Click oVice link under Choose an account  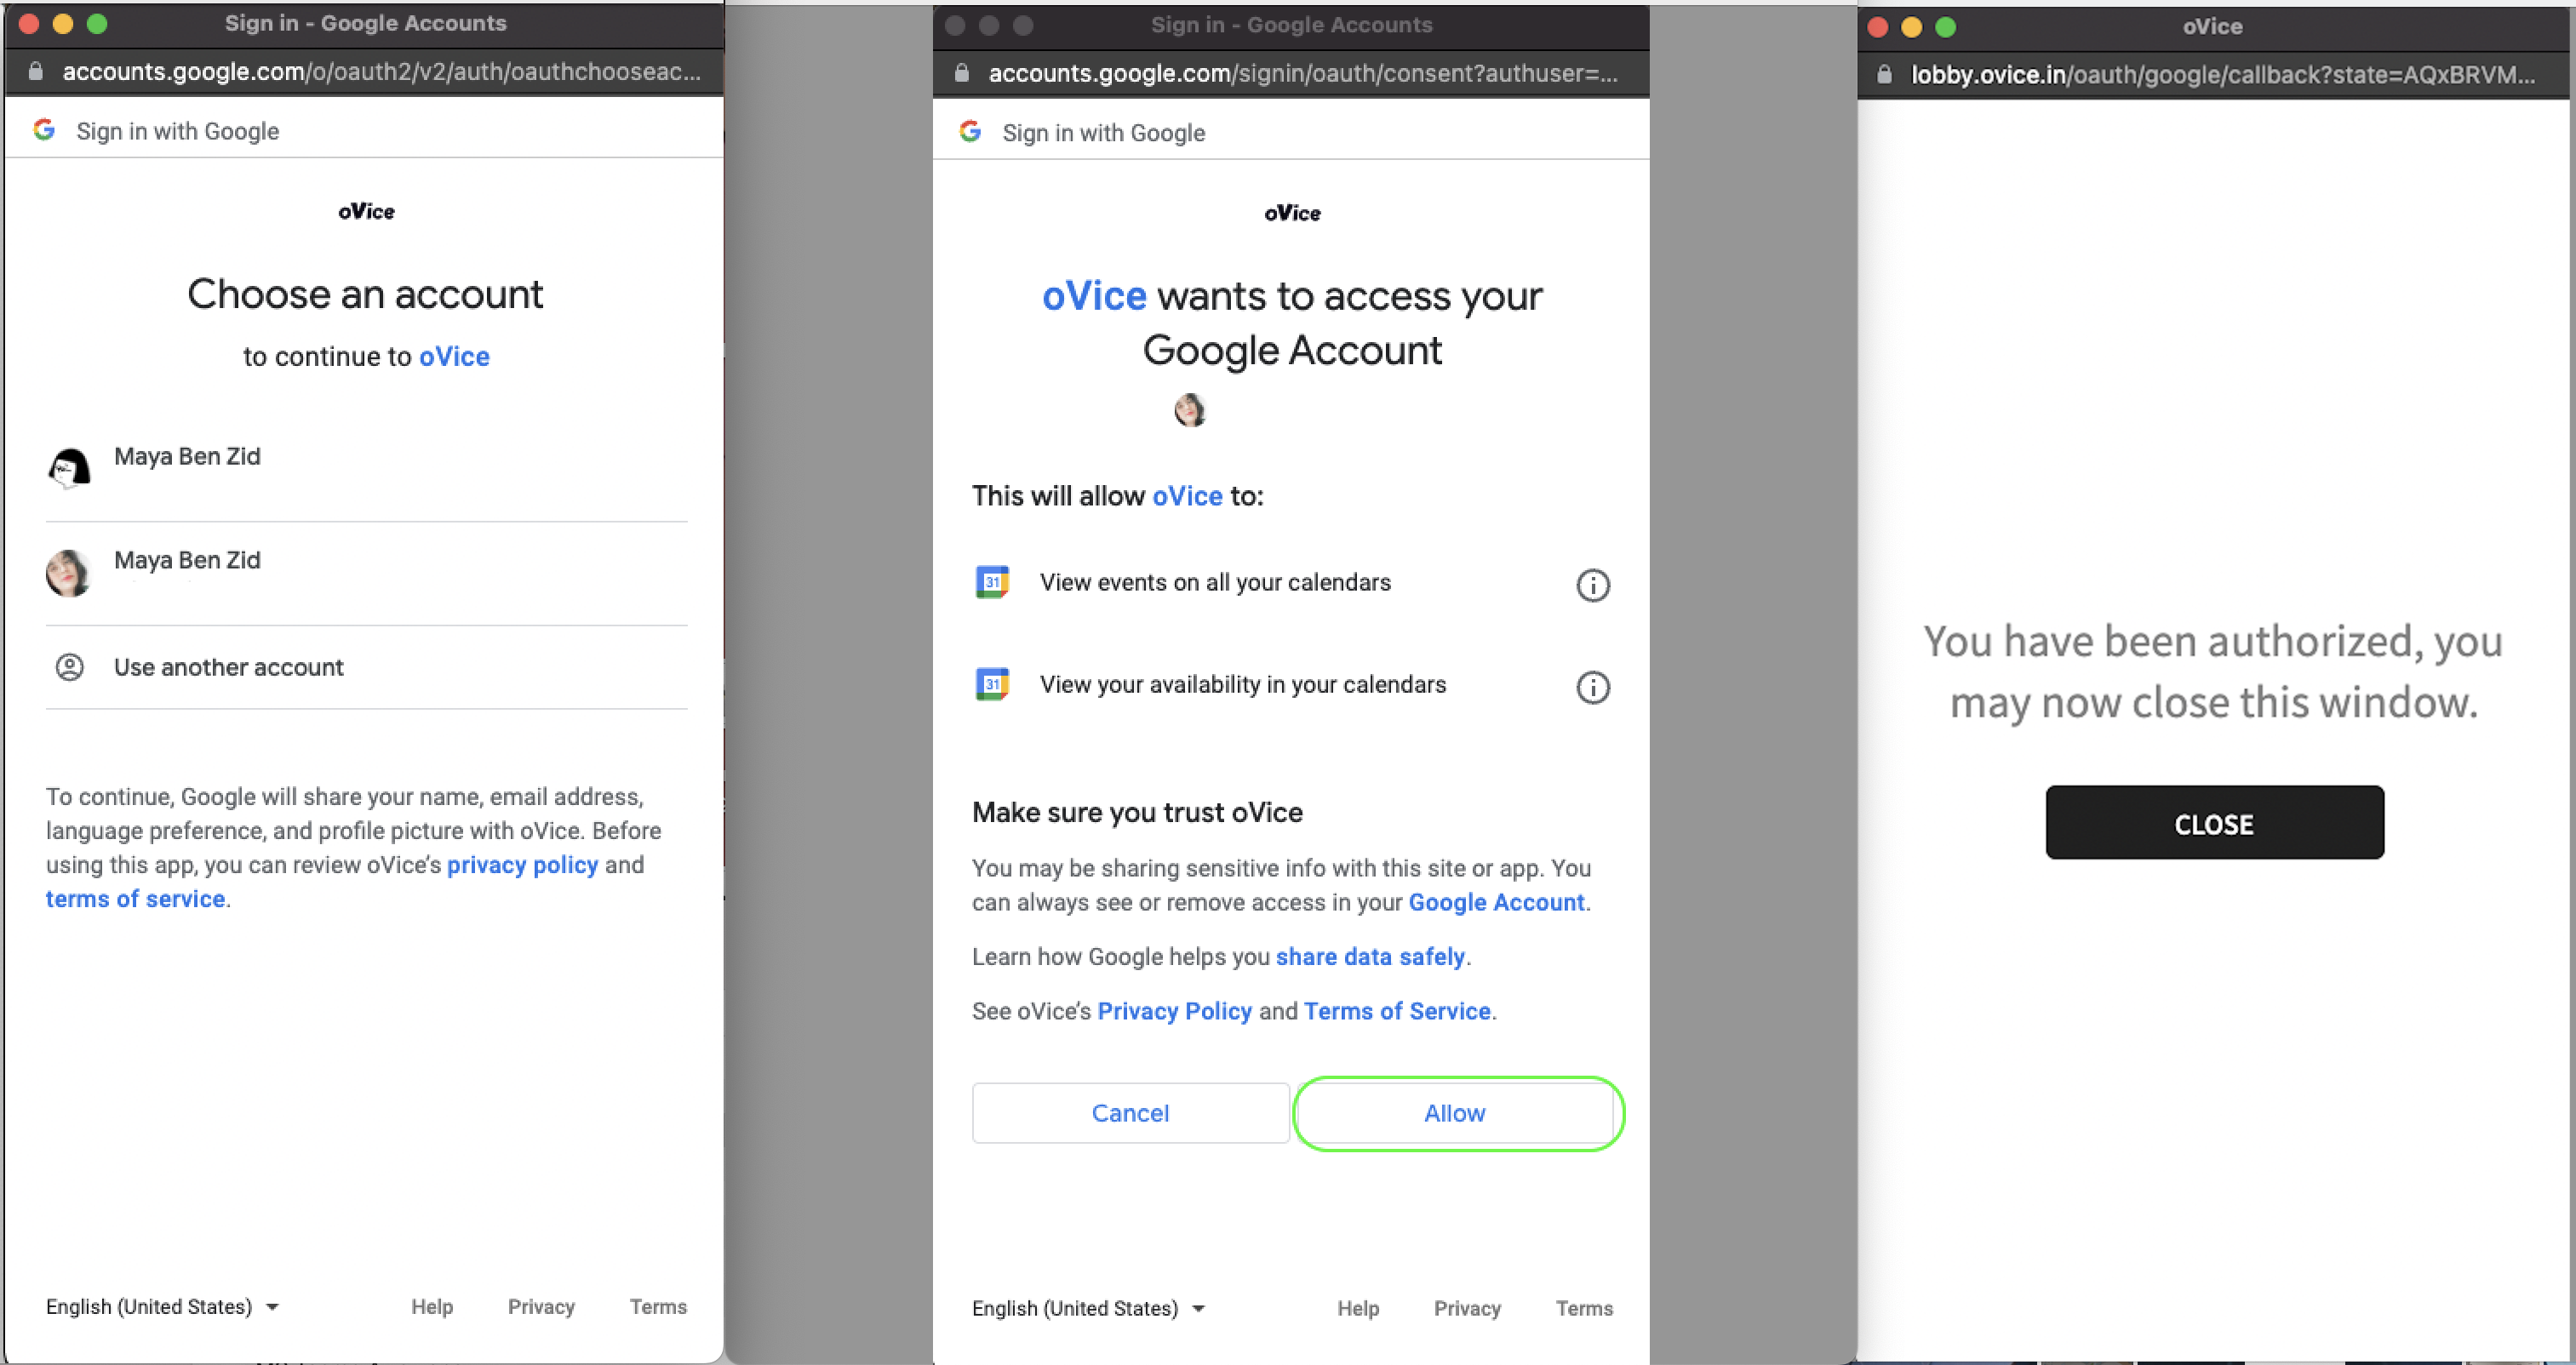(454, 356)
